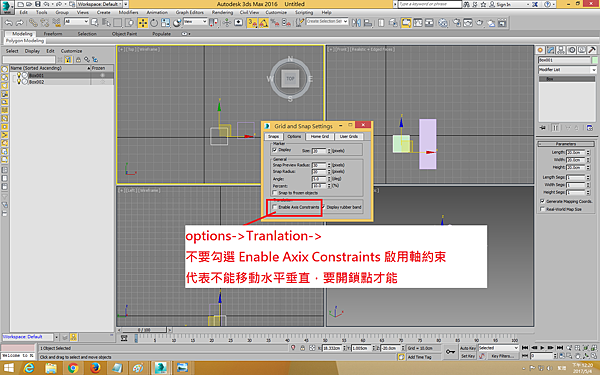Viewport: 600px width, 375px height.
Task: Toggle the Percent Snap button
Action: point(275,23)
